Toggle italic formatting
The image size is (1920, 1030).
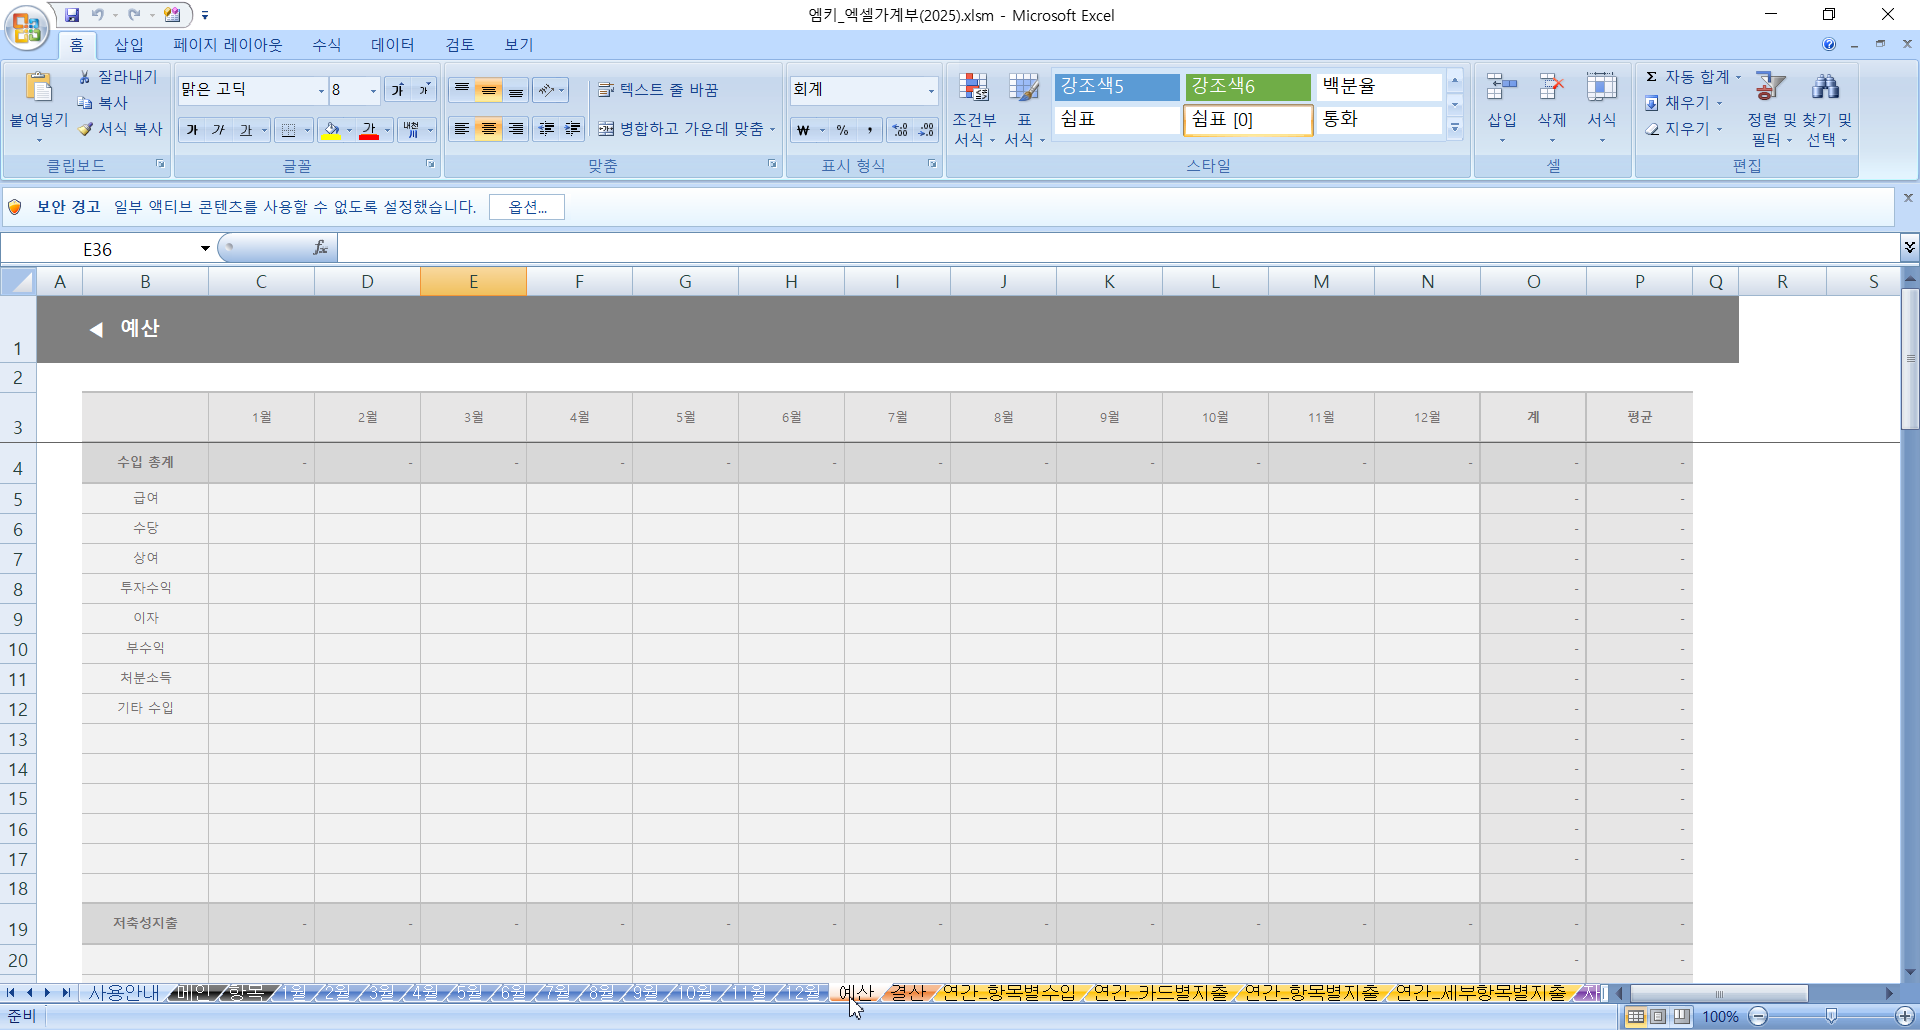(x=218, y=130)
